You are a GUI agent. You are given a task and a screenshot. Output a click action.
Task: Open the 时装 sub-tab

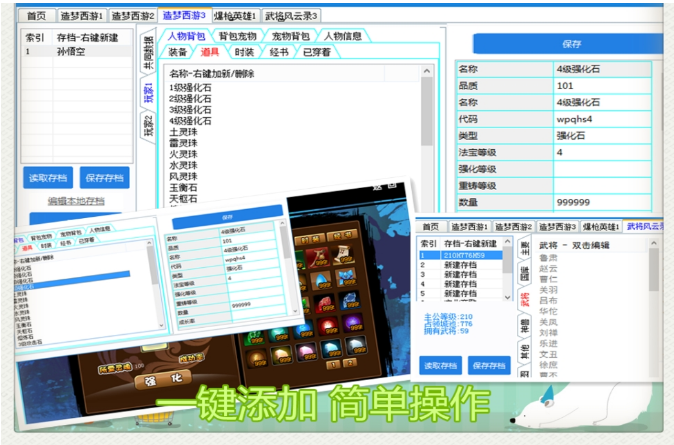(244, 52)
